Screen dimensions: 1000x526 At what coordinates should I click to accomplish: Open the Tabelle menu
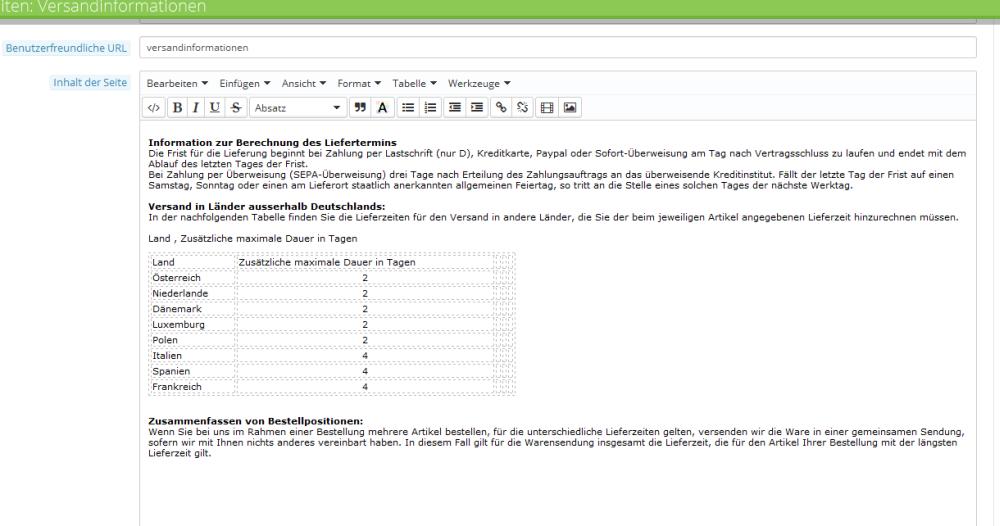414,84
